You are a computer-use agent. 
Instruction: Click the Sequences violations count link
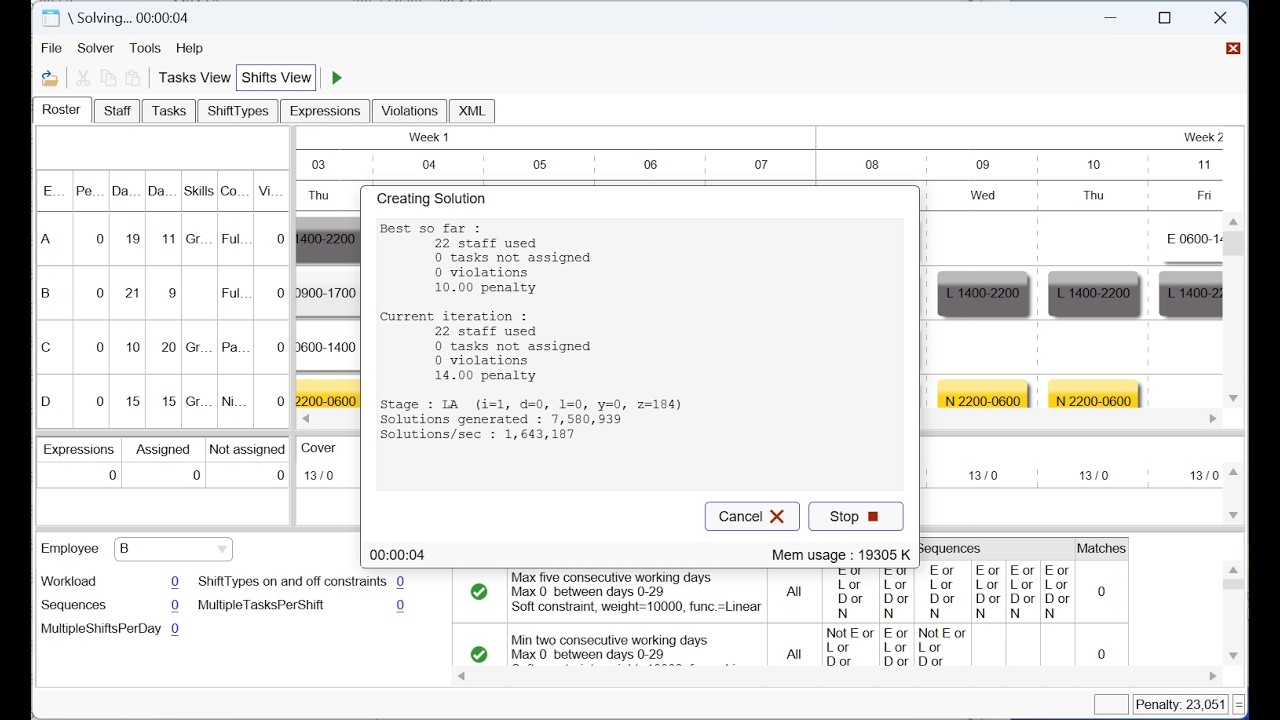(x=174, y=605)
